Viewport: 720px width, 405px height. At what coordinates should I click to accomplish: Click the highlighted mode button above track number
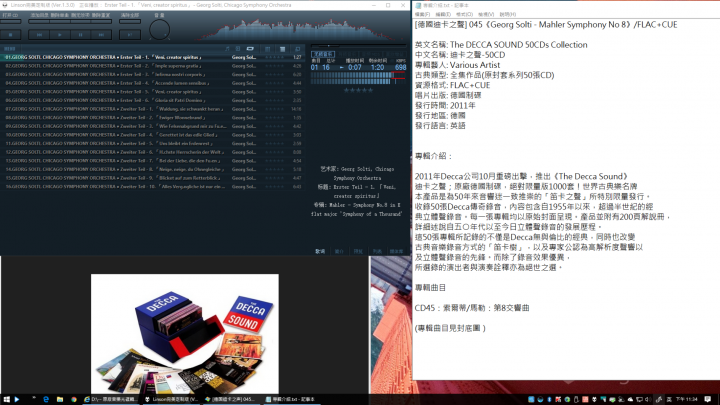tap(323, 54)
